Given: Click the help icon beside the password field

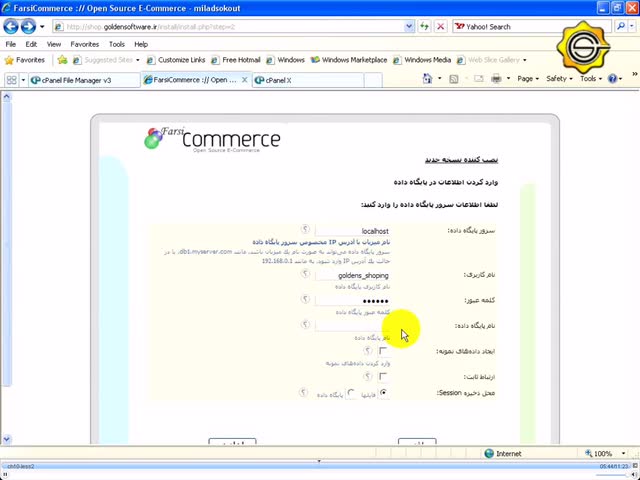Looking at the screenshot, I should click(x=305, y=299).
